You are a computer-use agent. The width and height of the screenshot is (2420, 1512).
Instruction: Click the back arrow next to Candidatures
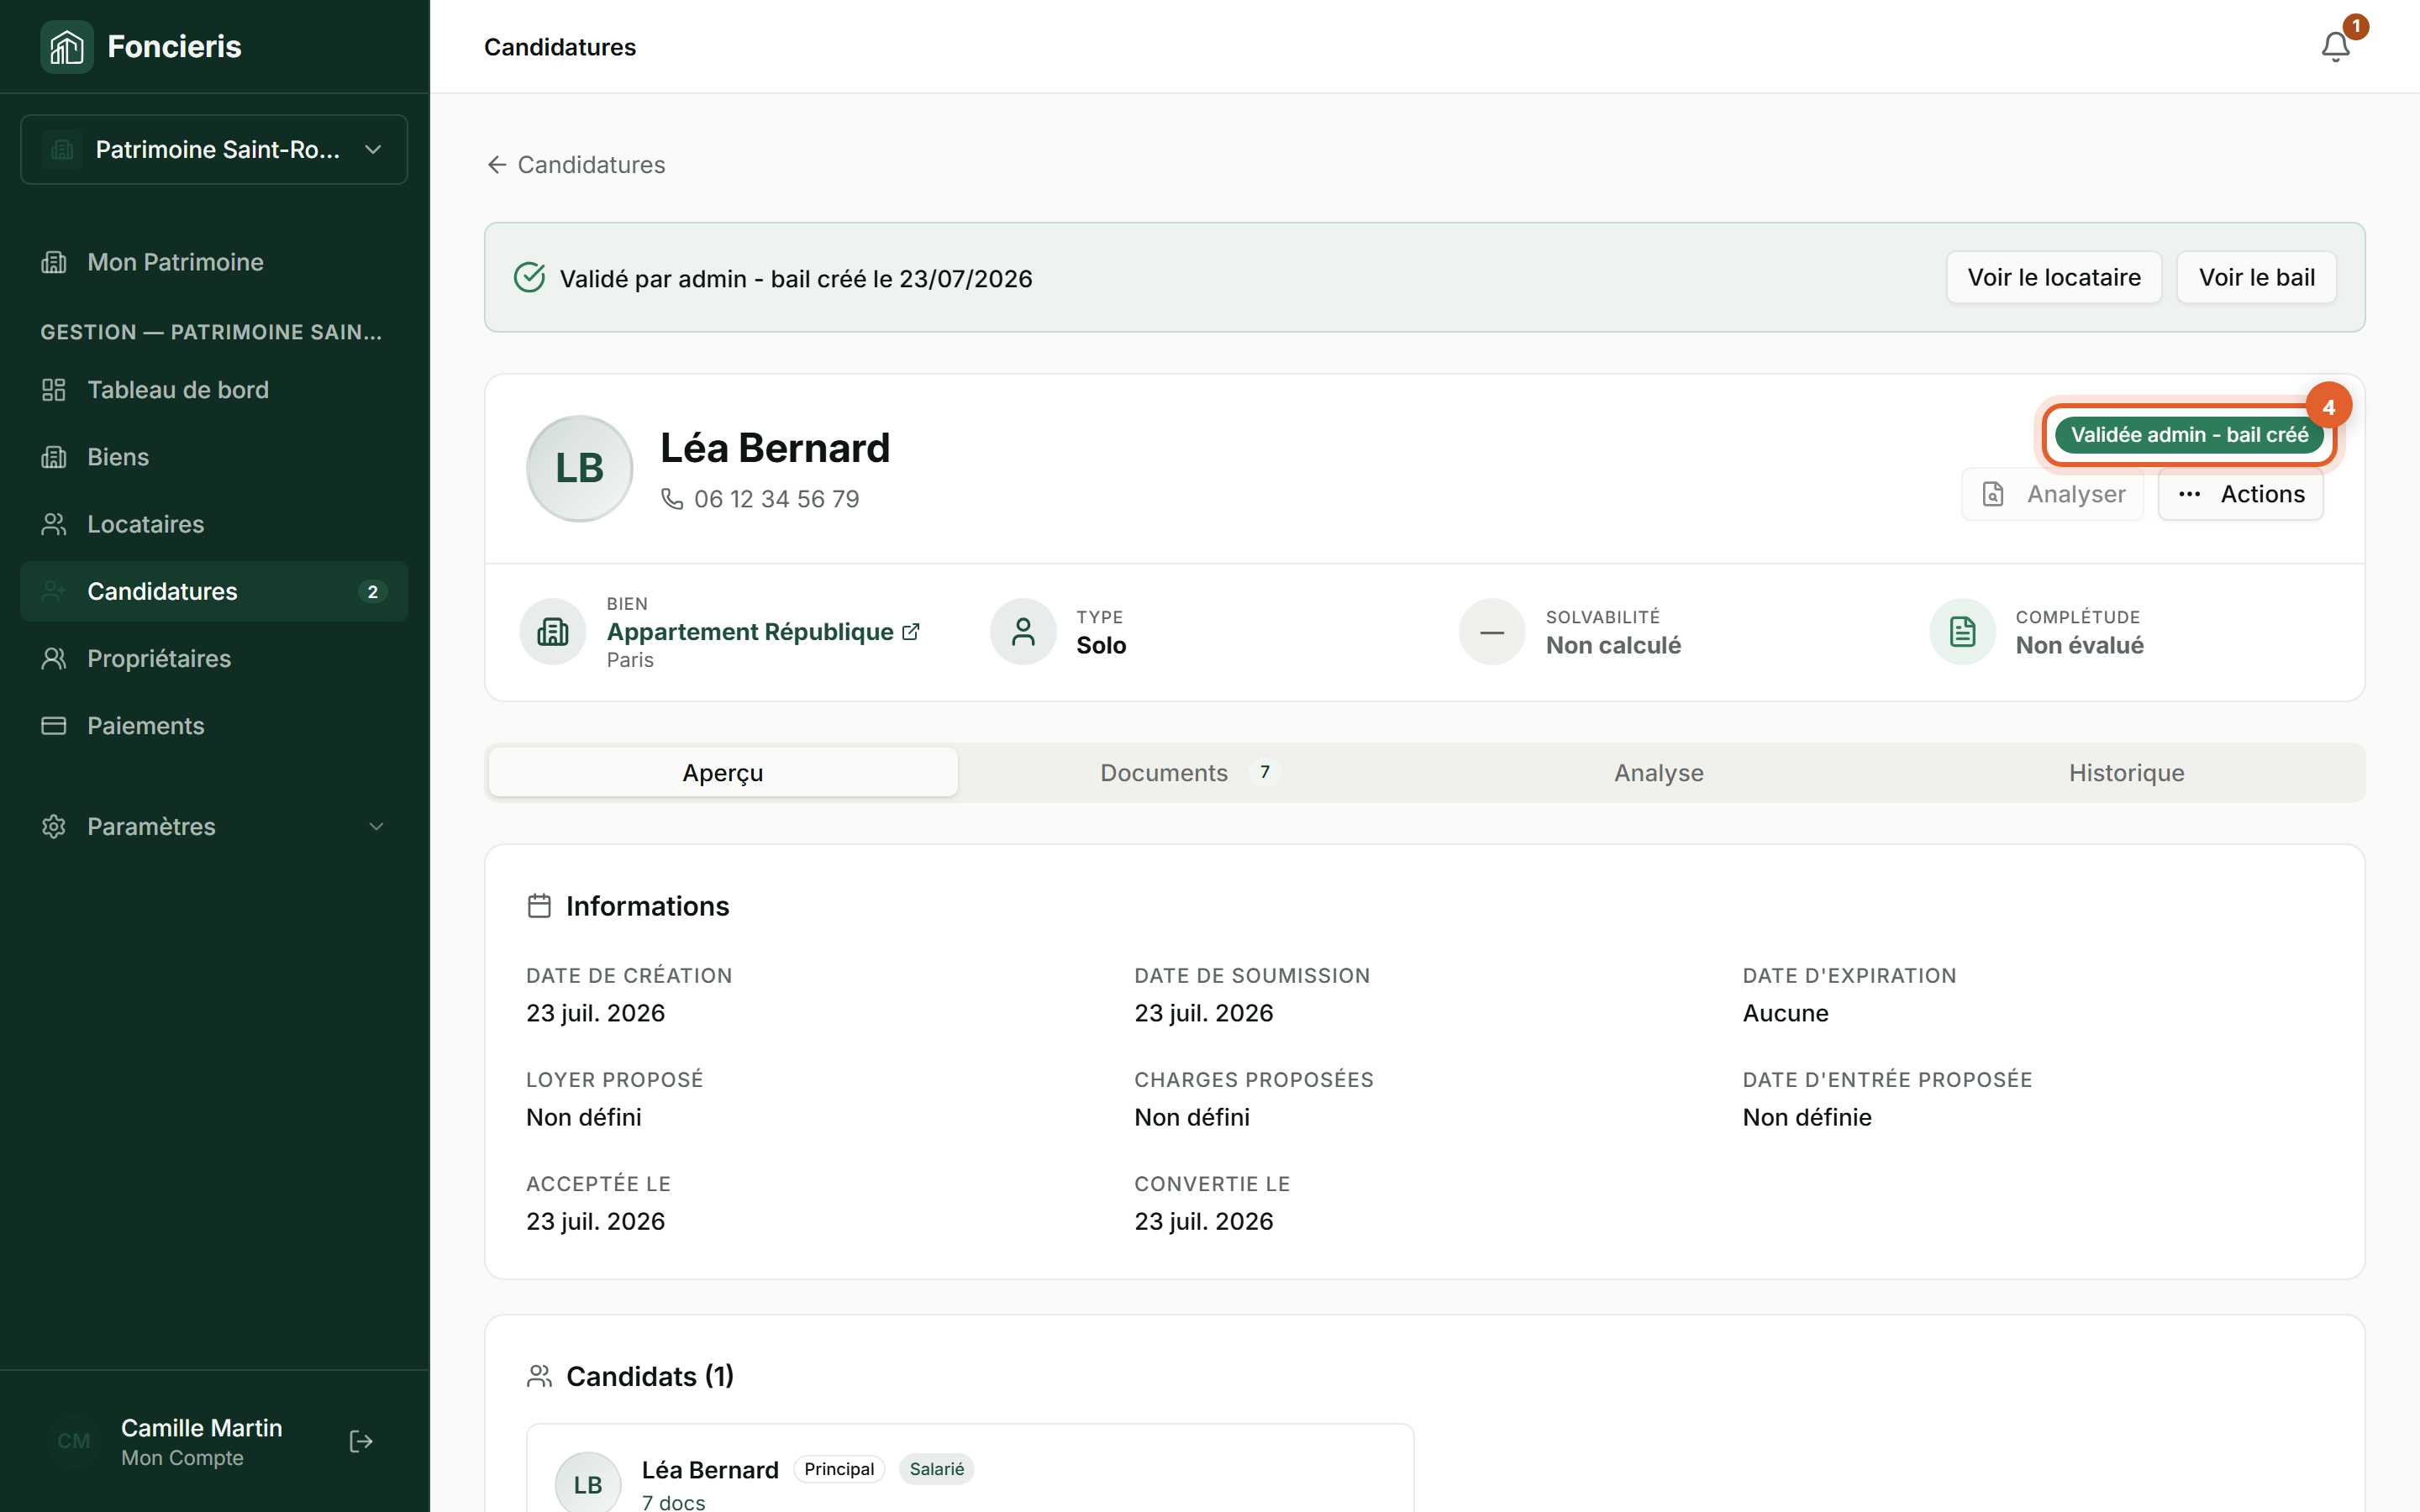[496, 164]
